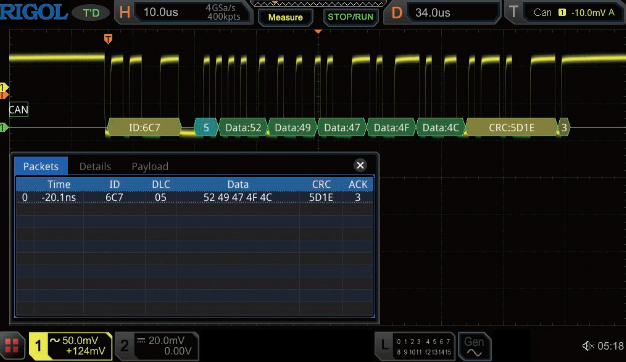
Task: Select the DLC 5 decoded segment
Action: [x=206, y=128]
